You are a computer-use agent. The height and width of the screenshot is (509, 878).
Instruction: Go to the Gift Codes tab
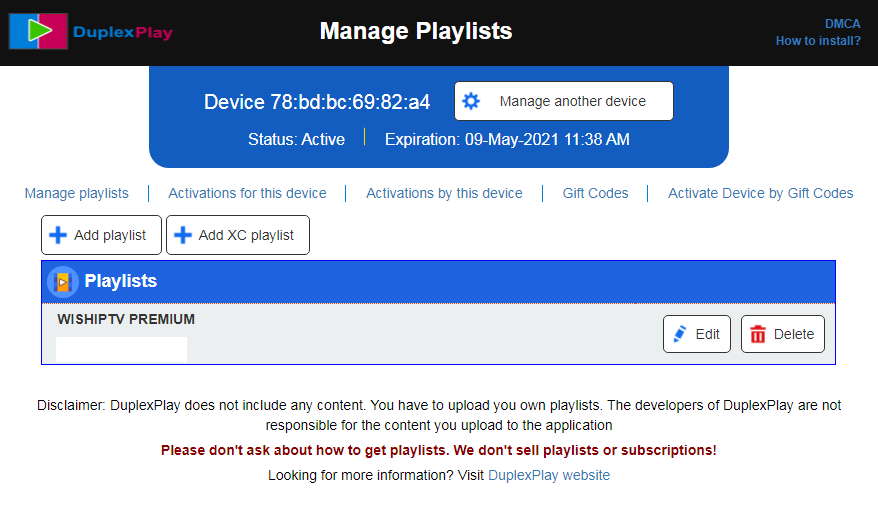point(595,193)
